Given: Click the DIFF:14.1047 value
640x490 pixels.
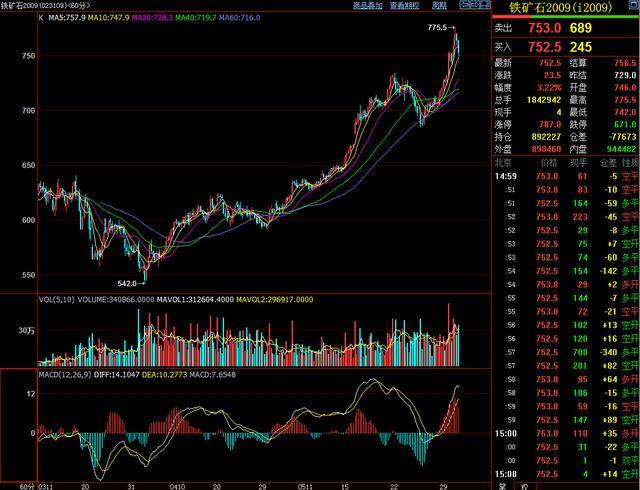Looking at the screenshot, I should [117, 374].
